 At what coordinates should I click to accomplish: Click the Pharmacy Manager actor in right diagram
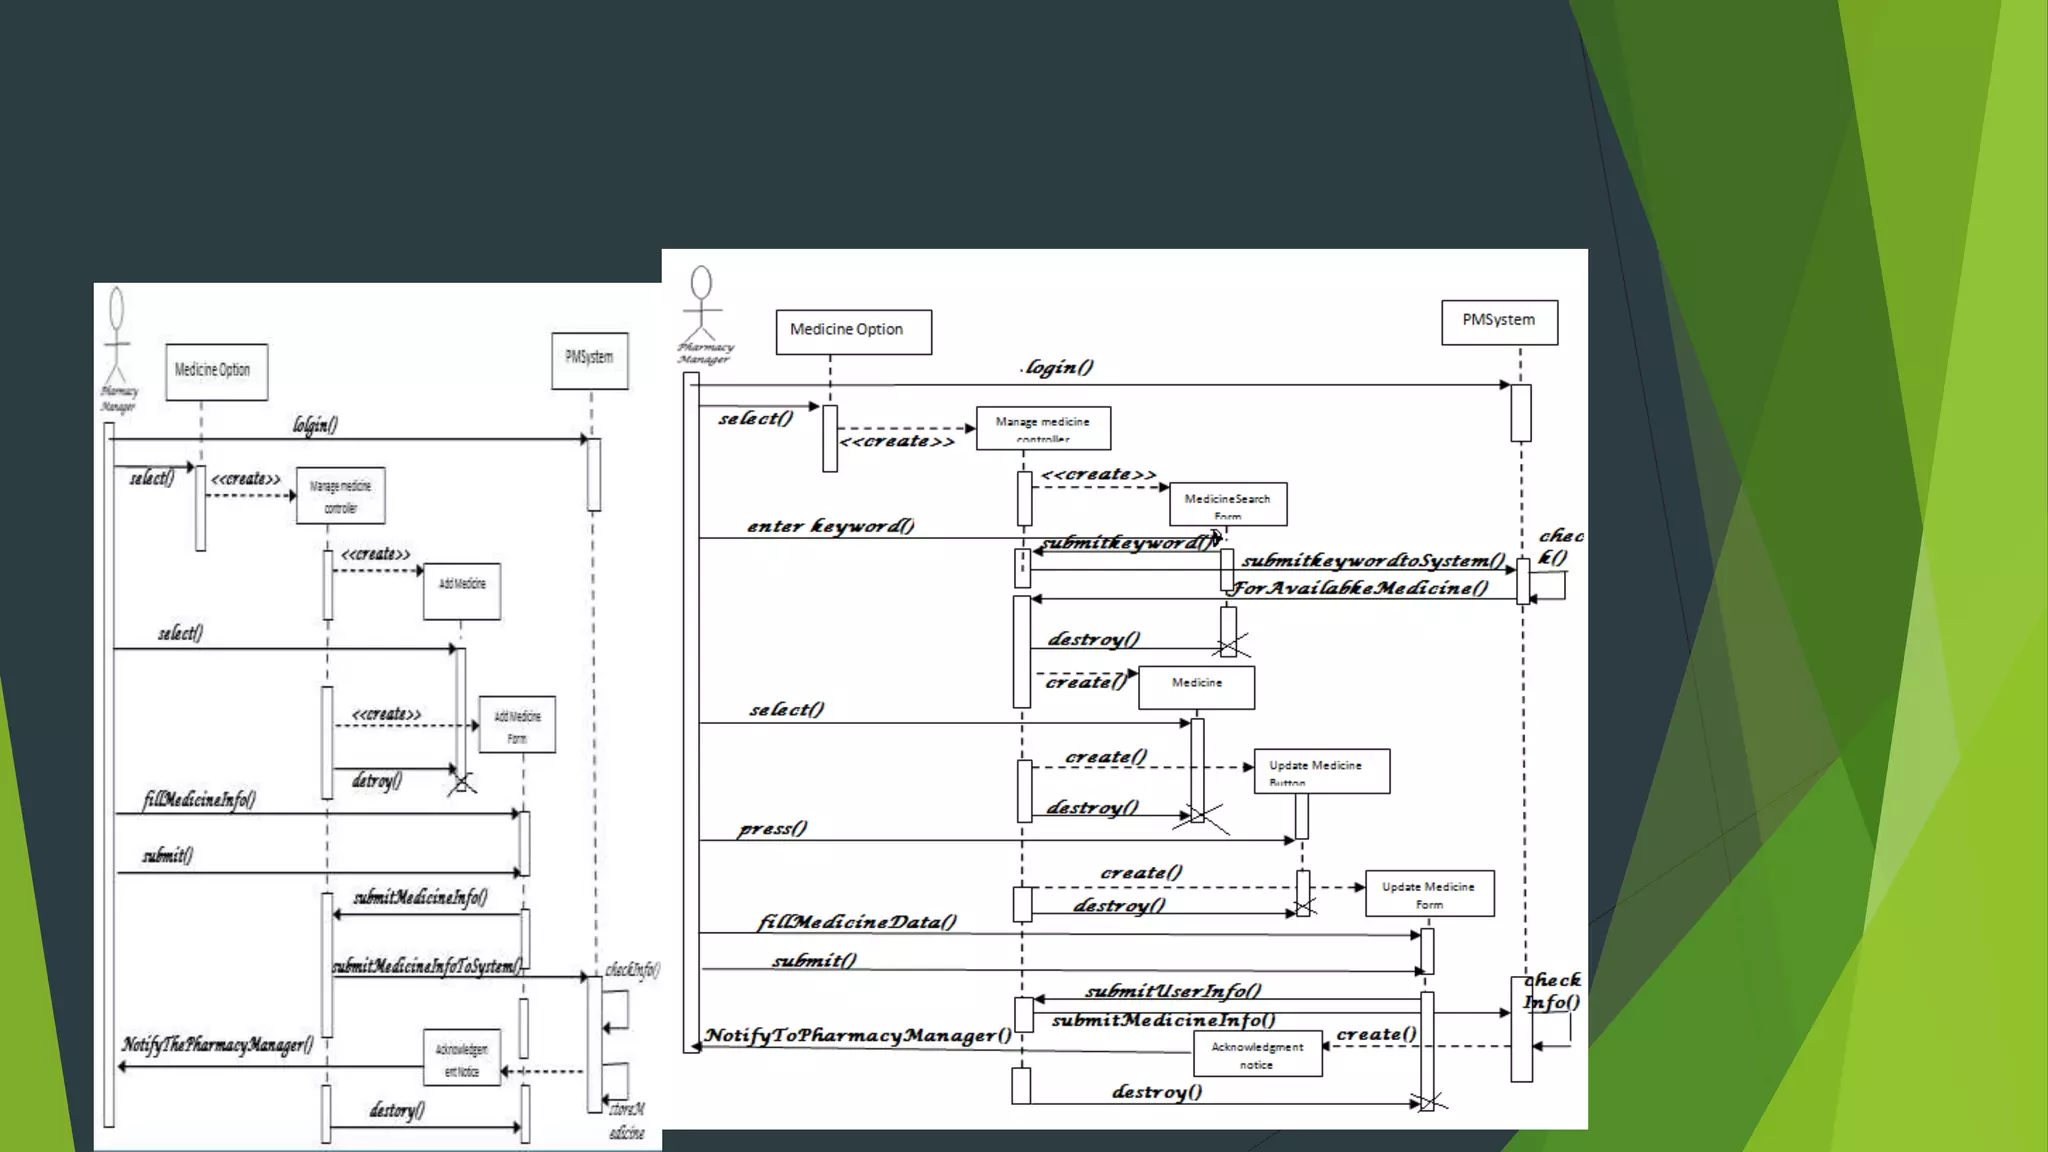tap(702, 308)
